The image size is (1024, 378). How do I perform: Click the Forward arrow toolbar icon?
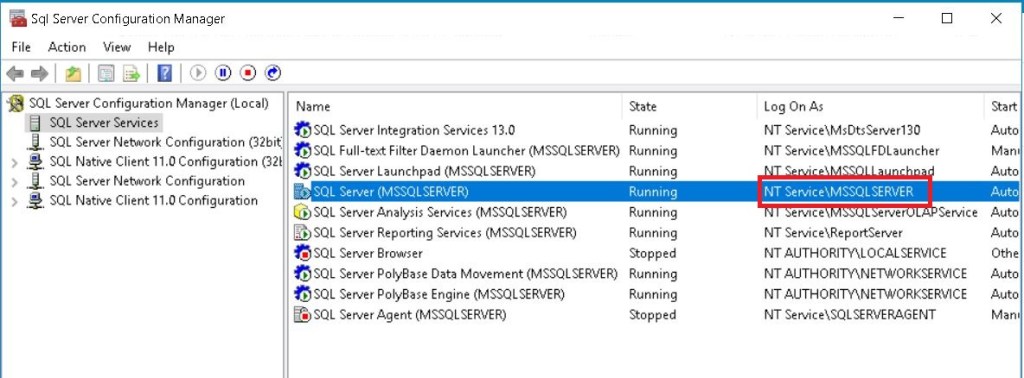(39, 73)
